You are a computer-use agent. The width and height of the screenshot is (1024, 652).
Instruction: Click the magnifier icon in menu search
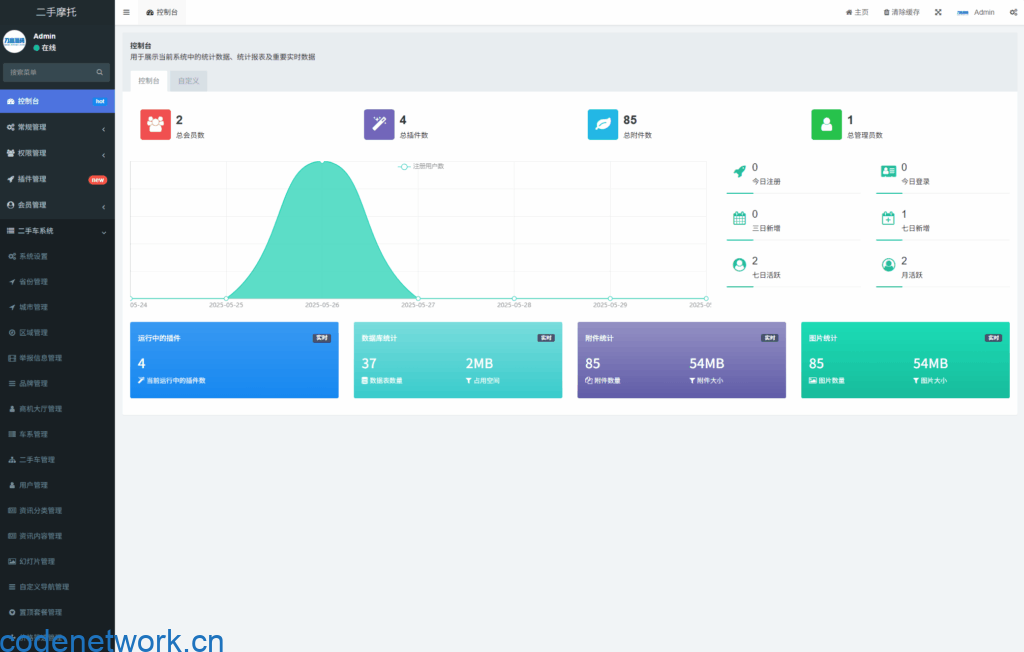(100, 72)
